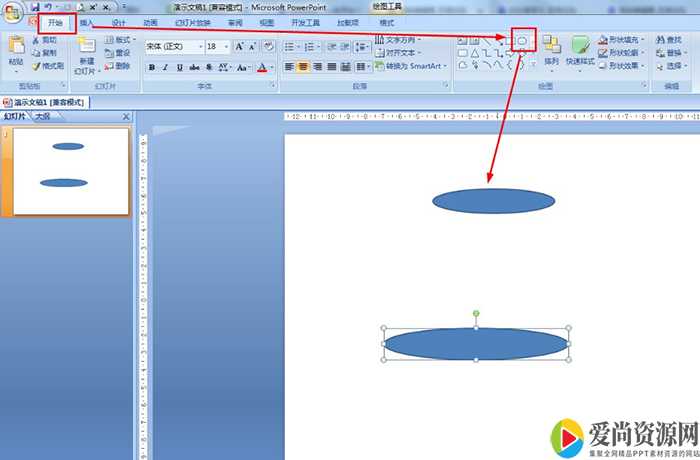
Task: Click the Office button logo
Action: 14,14
